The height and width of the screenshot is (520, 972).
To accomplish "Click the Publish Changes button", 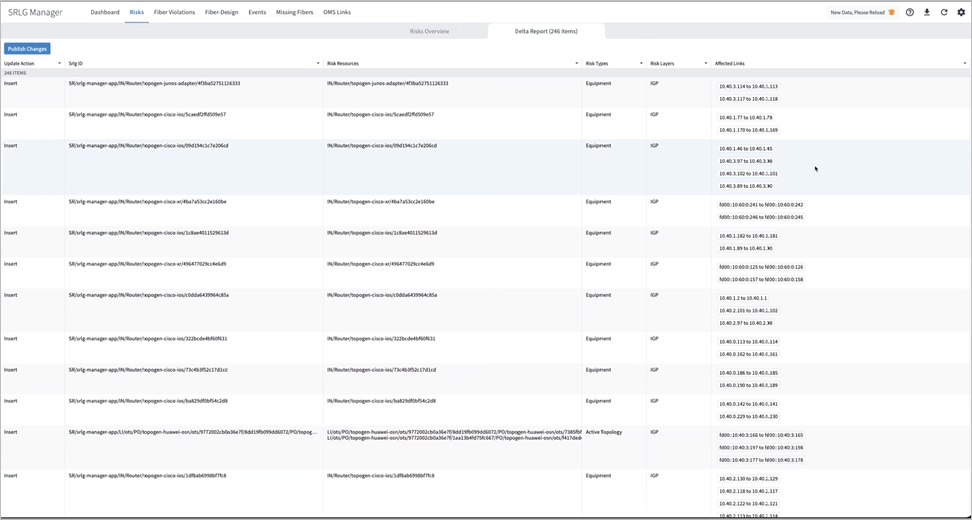I will tap(27, 49).
